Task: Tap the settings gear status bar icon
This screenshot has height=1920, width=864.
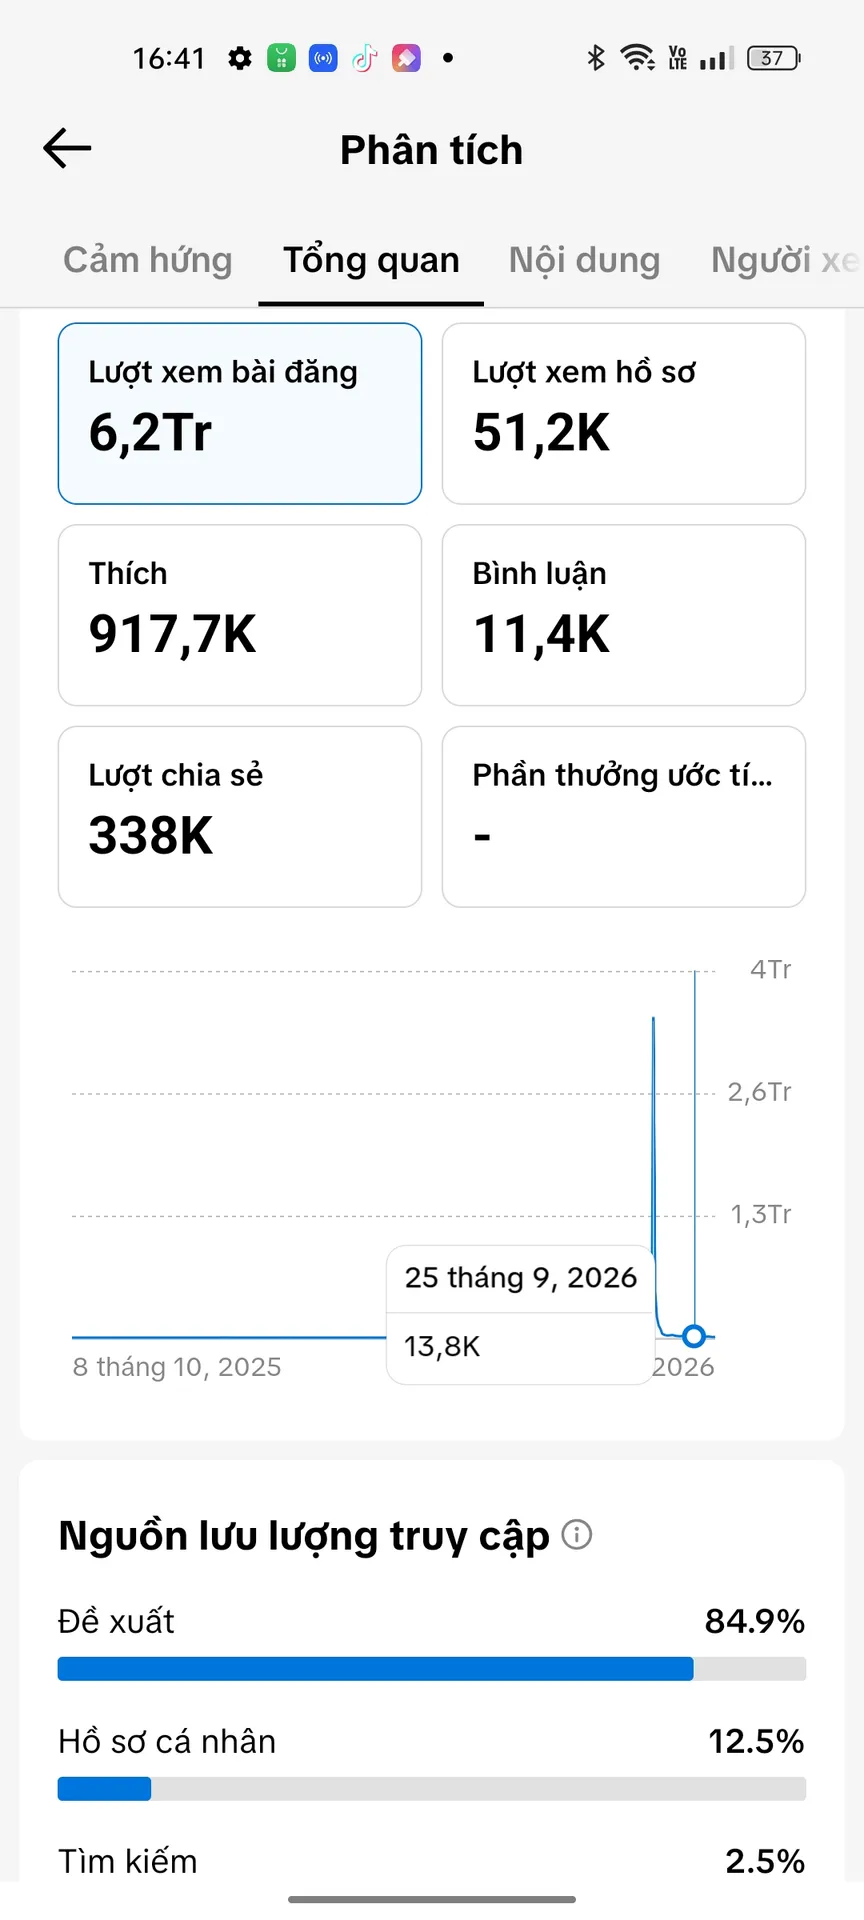Action: click(240, 58)
